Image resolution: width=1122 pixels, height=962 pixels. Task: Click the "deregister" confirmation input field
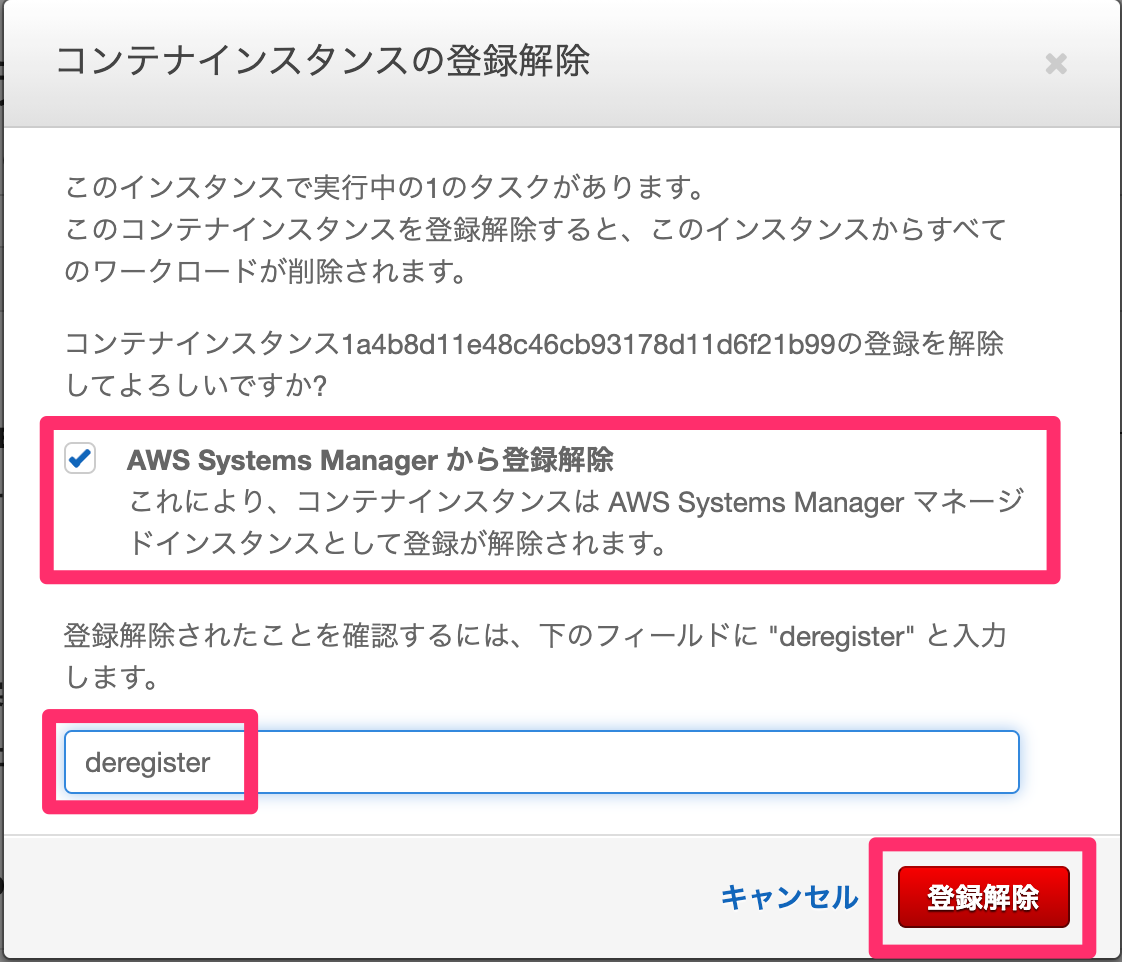pyautogui.click(x=540, y=763)
